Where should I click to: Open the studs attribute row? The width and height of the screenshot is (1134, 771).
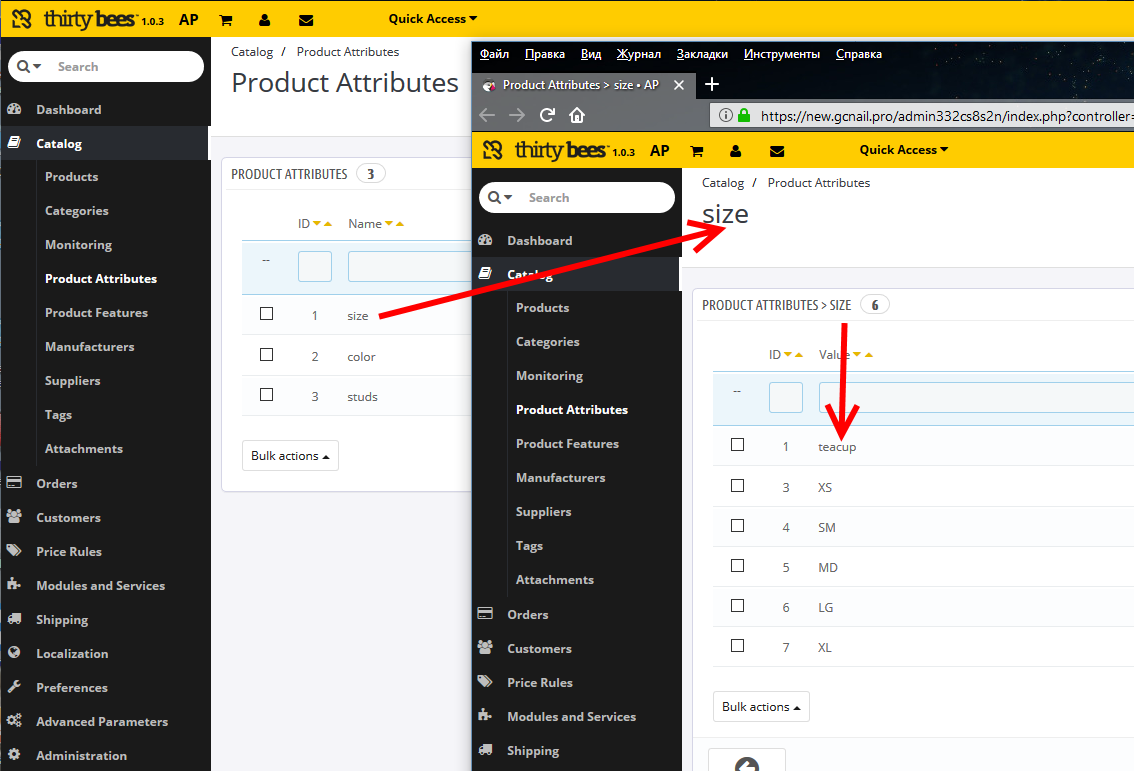click(362, 397)
